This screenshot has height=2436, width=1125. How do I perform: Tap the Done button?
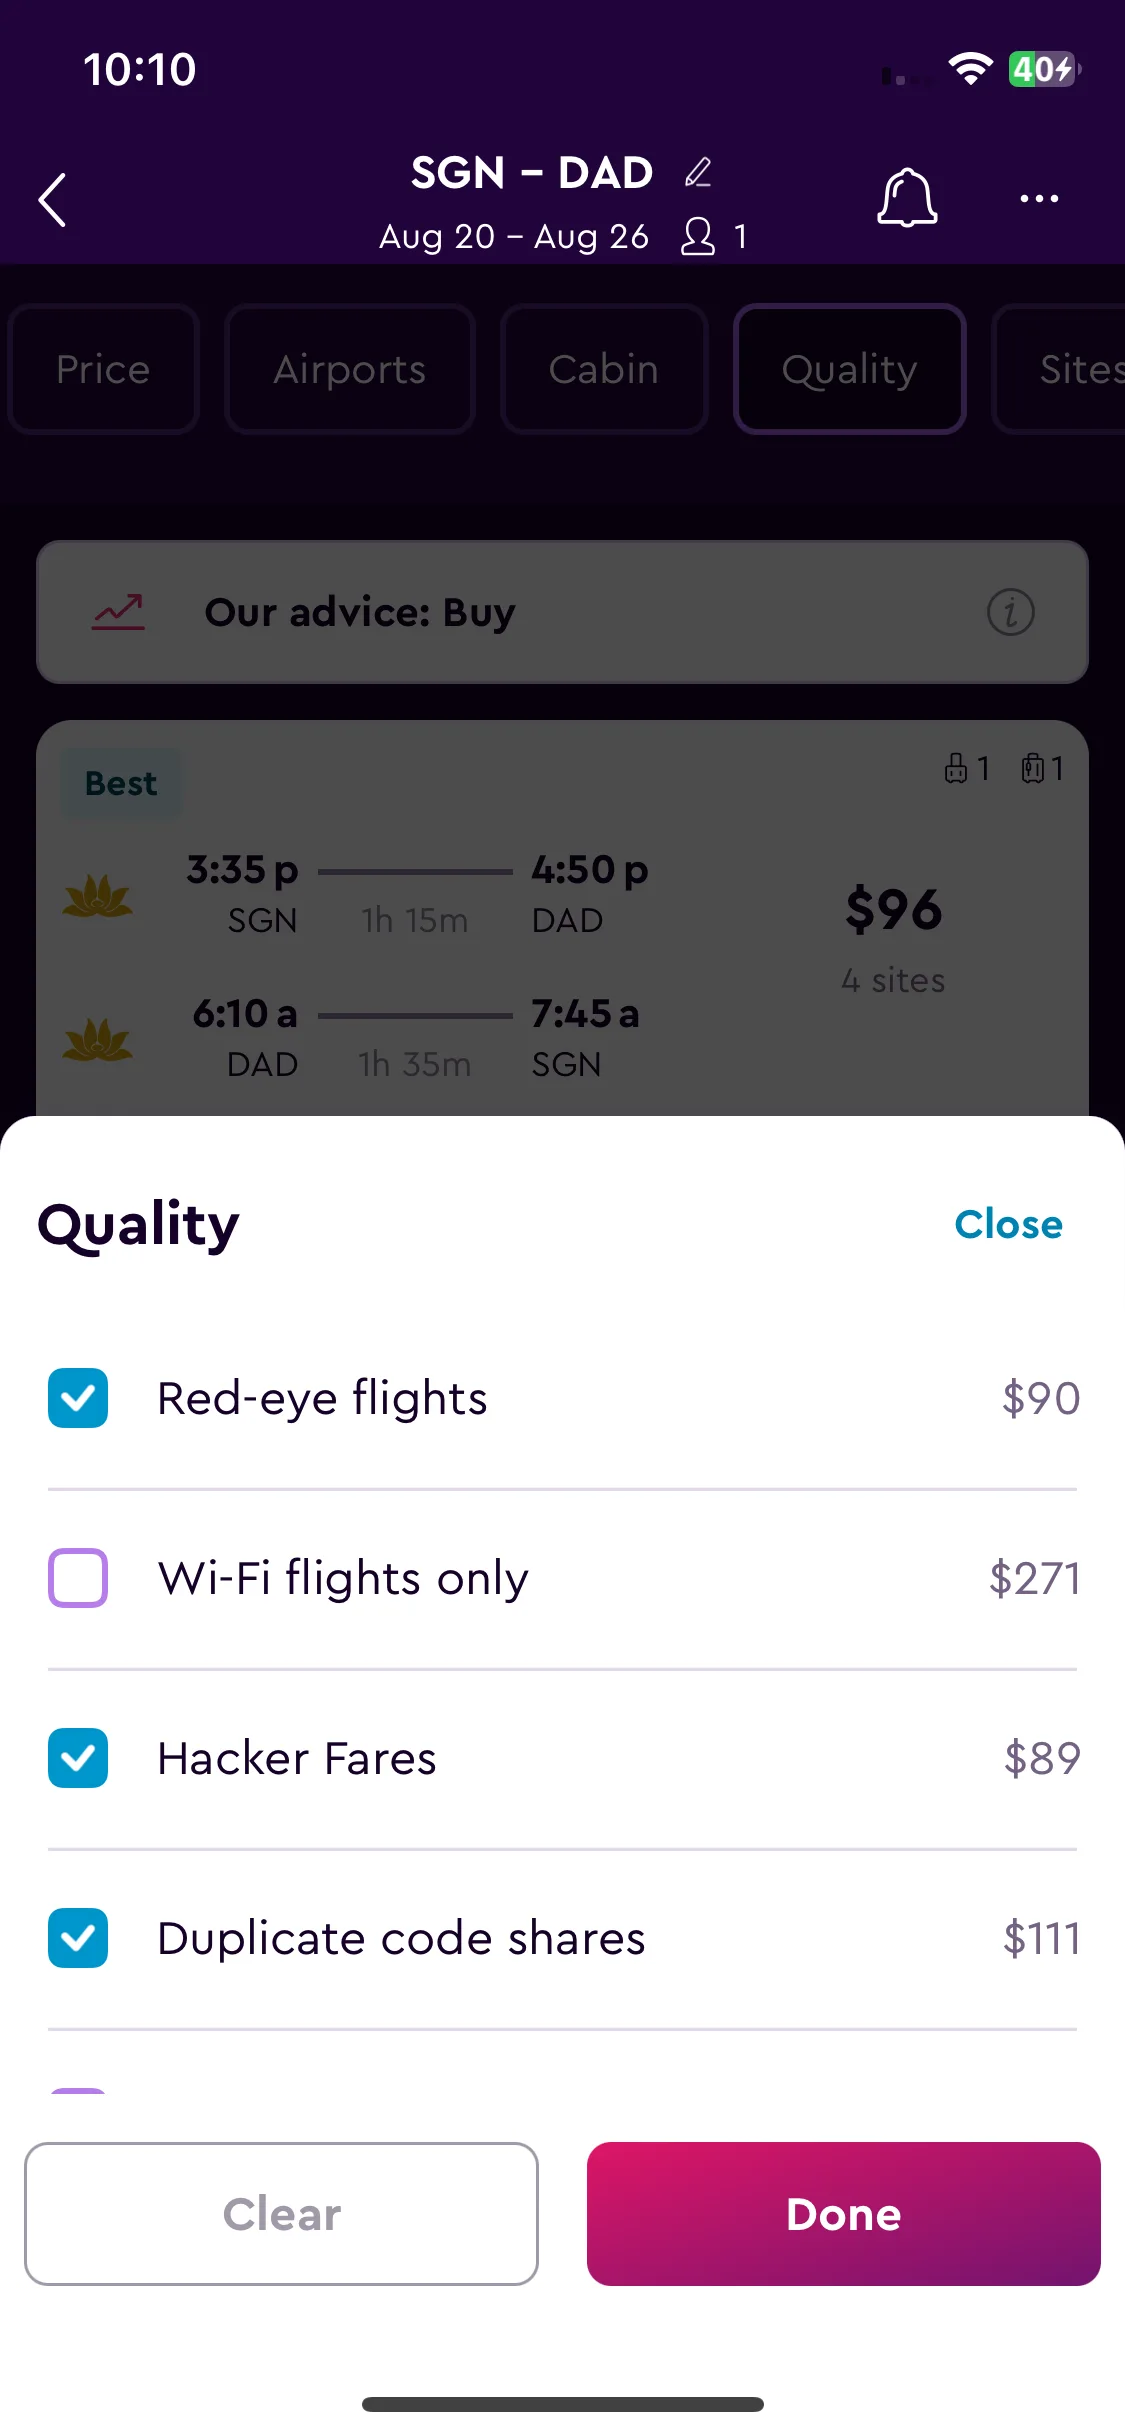(844, 2214)
